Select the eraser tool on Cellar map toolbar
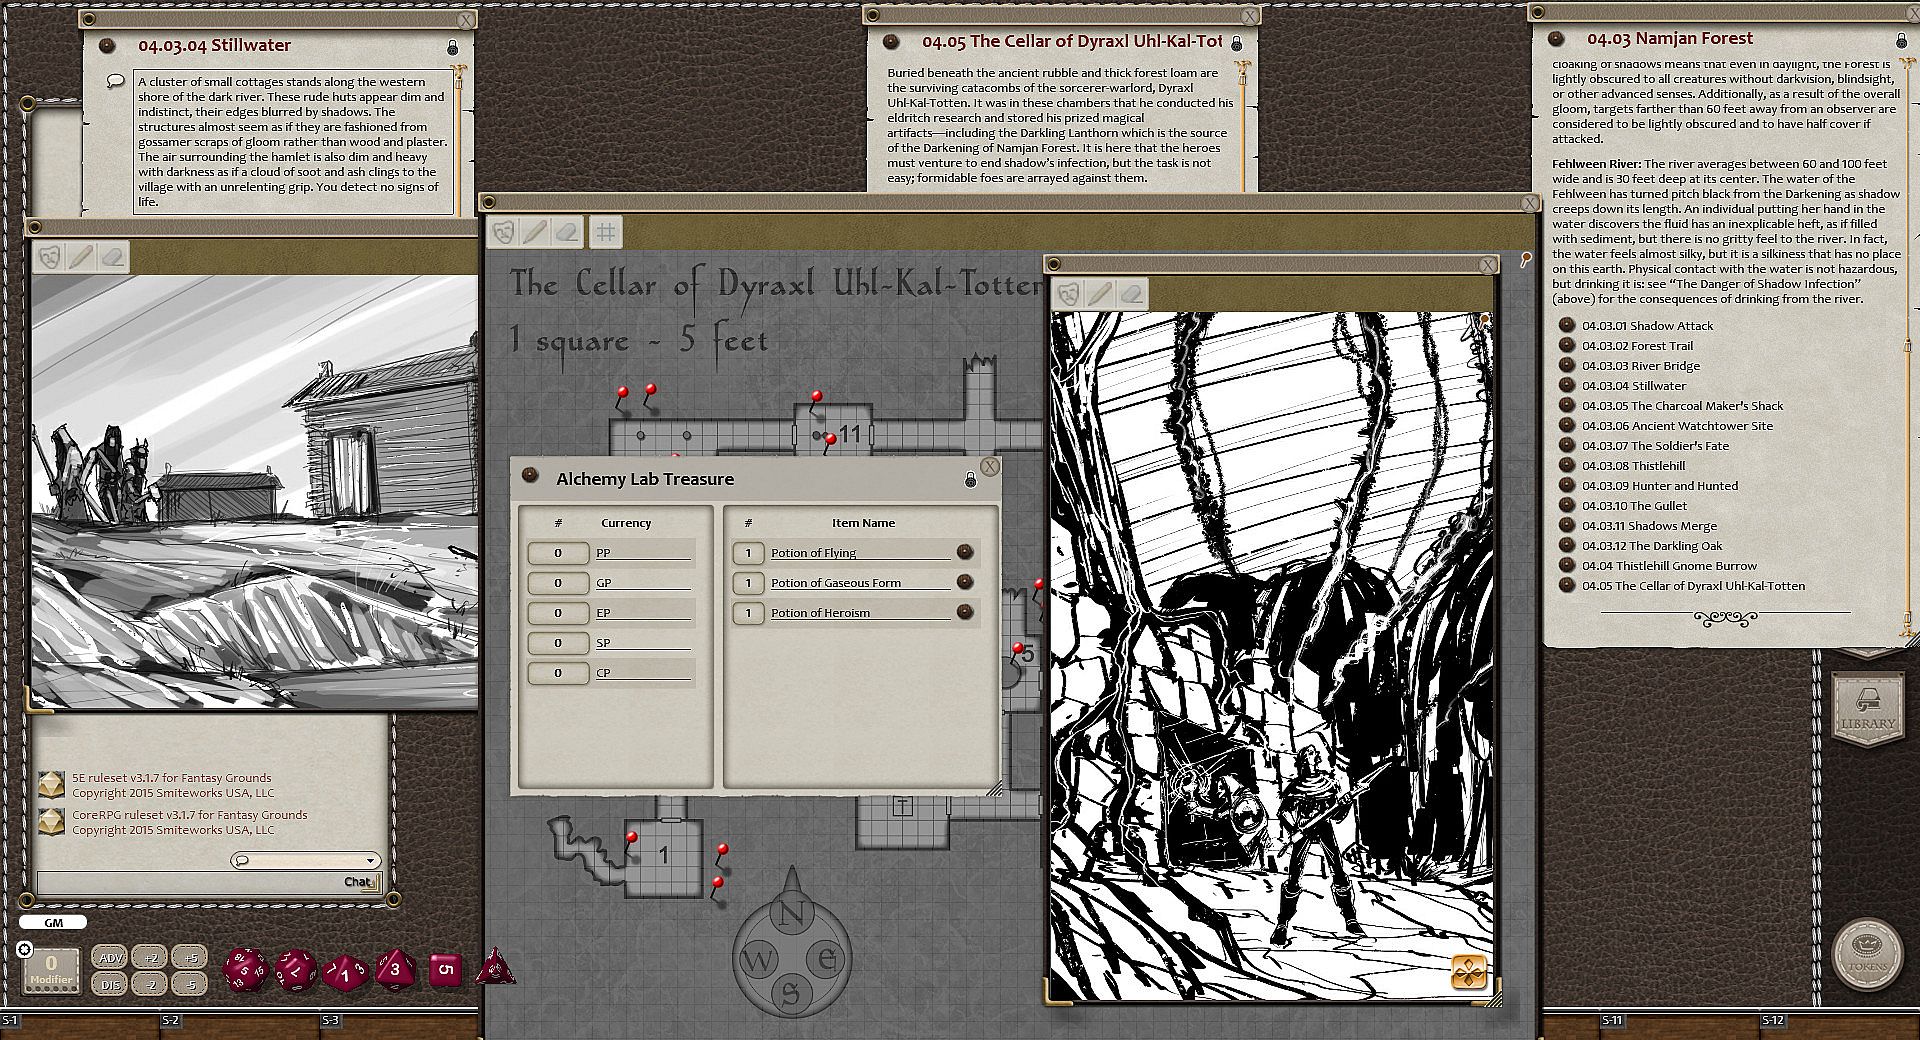Screen dimensions: 1920x1040 (x=567, y=232)
